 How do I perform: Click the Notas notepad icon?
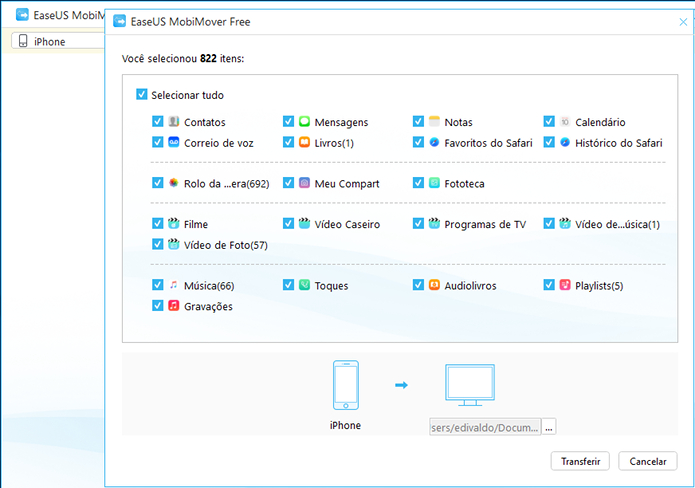point(434,121)
